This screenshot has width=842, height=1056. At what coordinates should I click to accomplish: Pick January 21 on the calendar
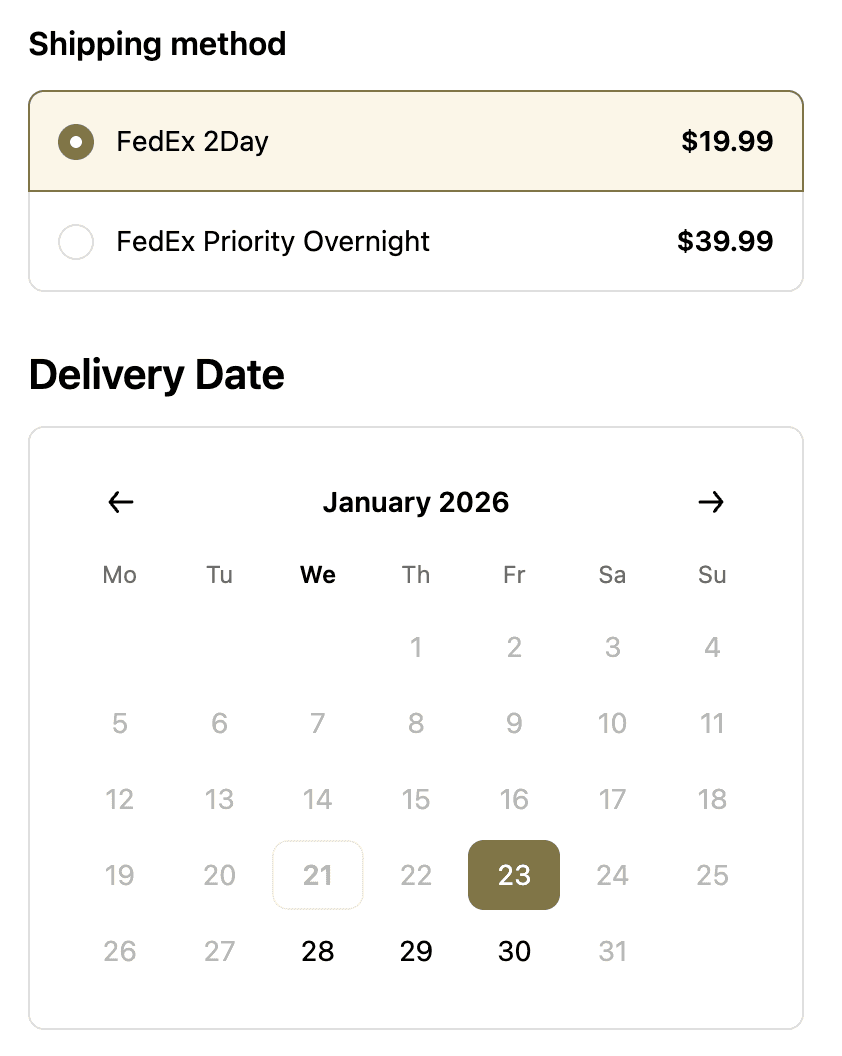(x=317, y=875)
